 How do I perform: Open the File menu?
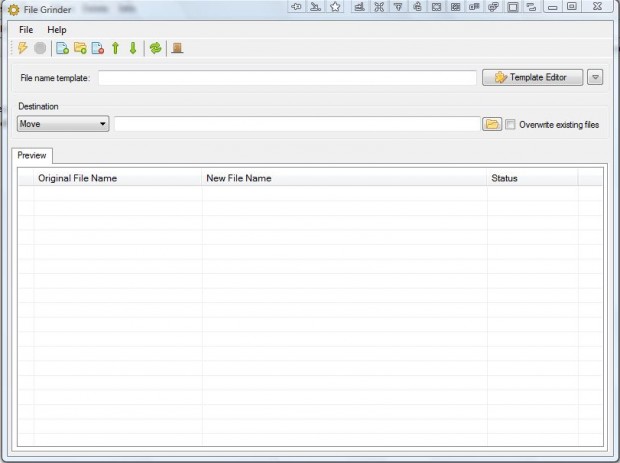pyautogui.click(x=26, y=30)
